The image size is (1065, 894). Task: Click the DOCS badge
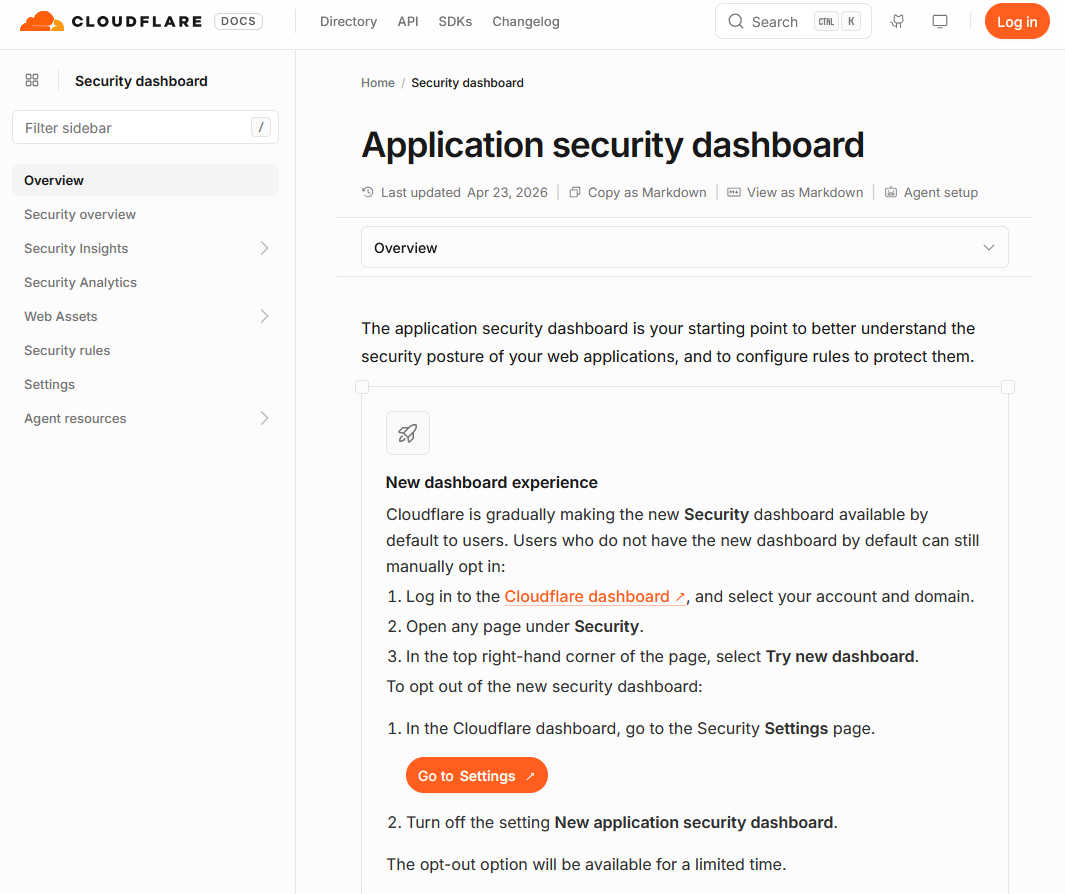click(x=238, y=21)
